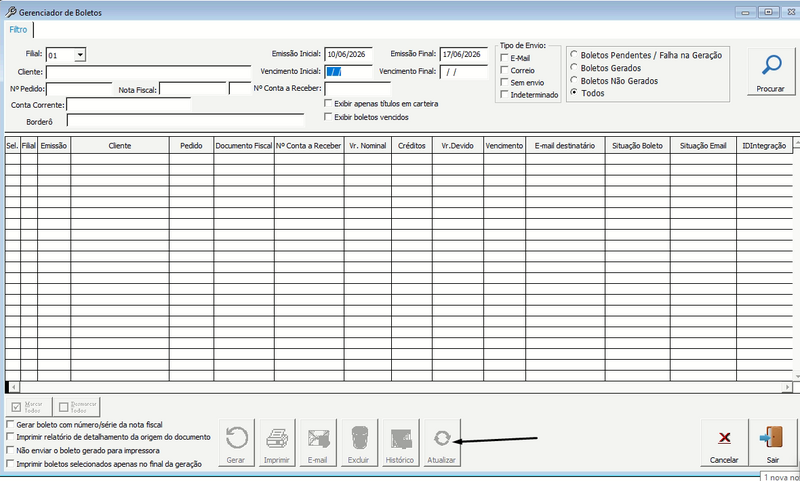Viewport: 800px width, 481px height.
Task: Click the Emissão Inicial date field
Action: click(348, 54)
